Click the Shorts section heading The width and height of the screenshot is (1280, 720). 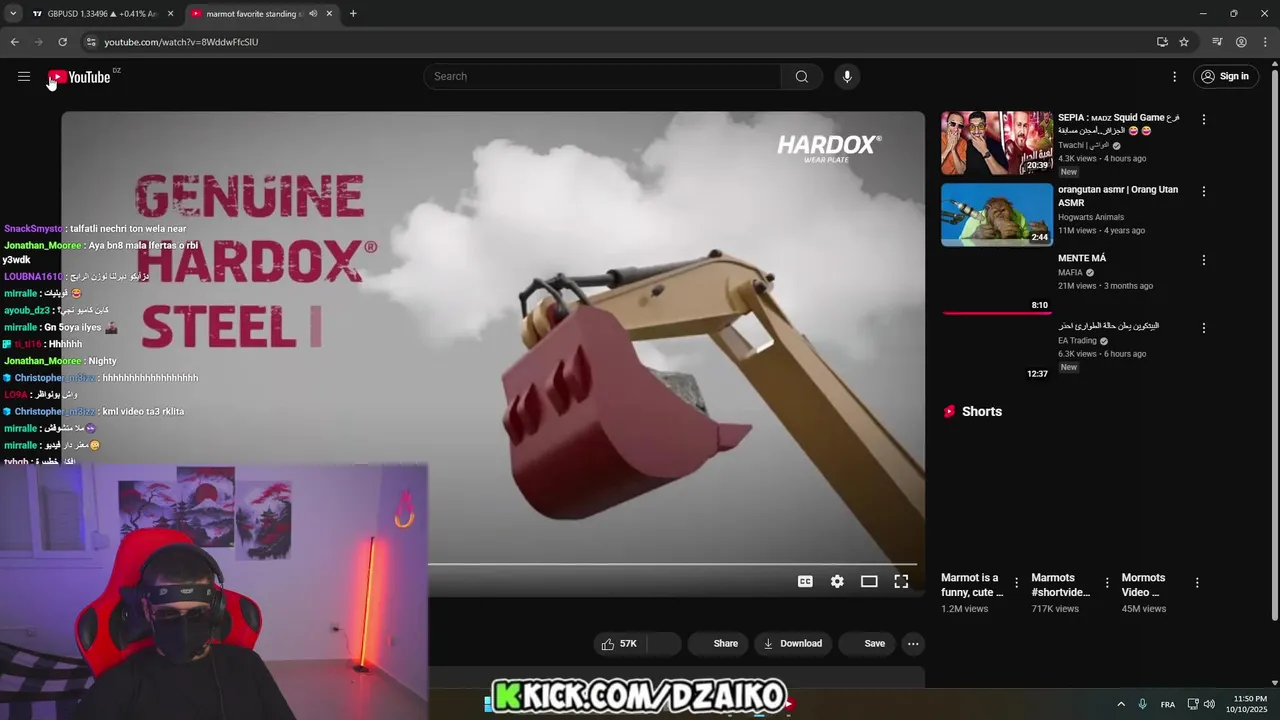tap(982, 412)
